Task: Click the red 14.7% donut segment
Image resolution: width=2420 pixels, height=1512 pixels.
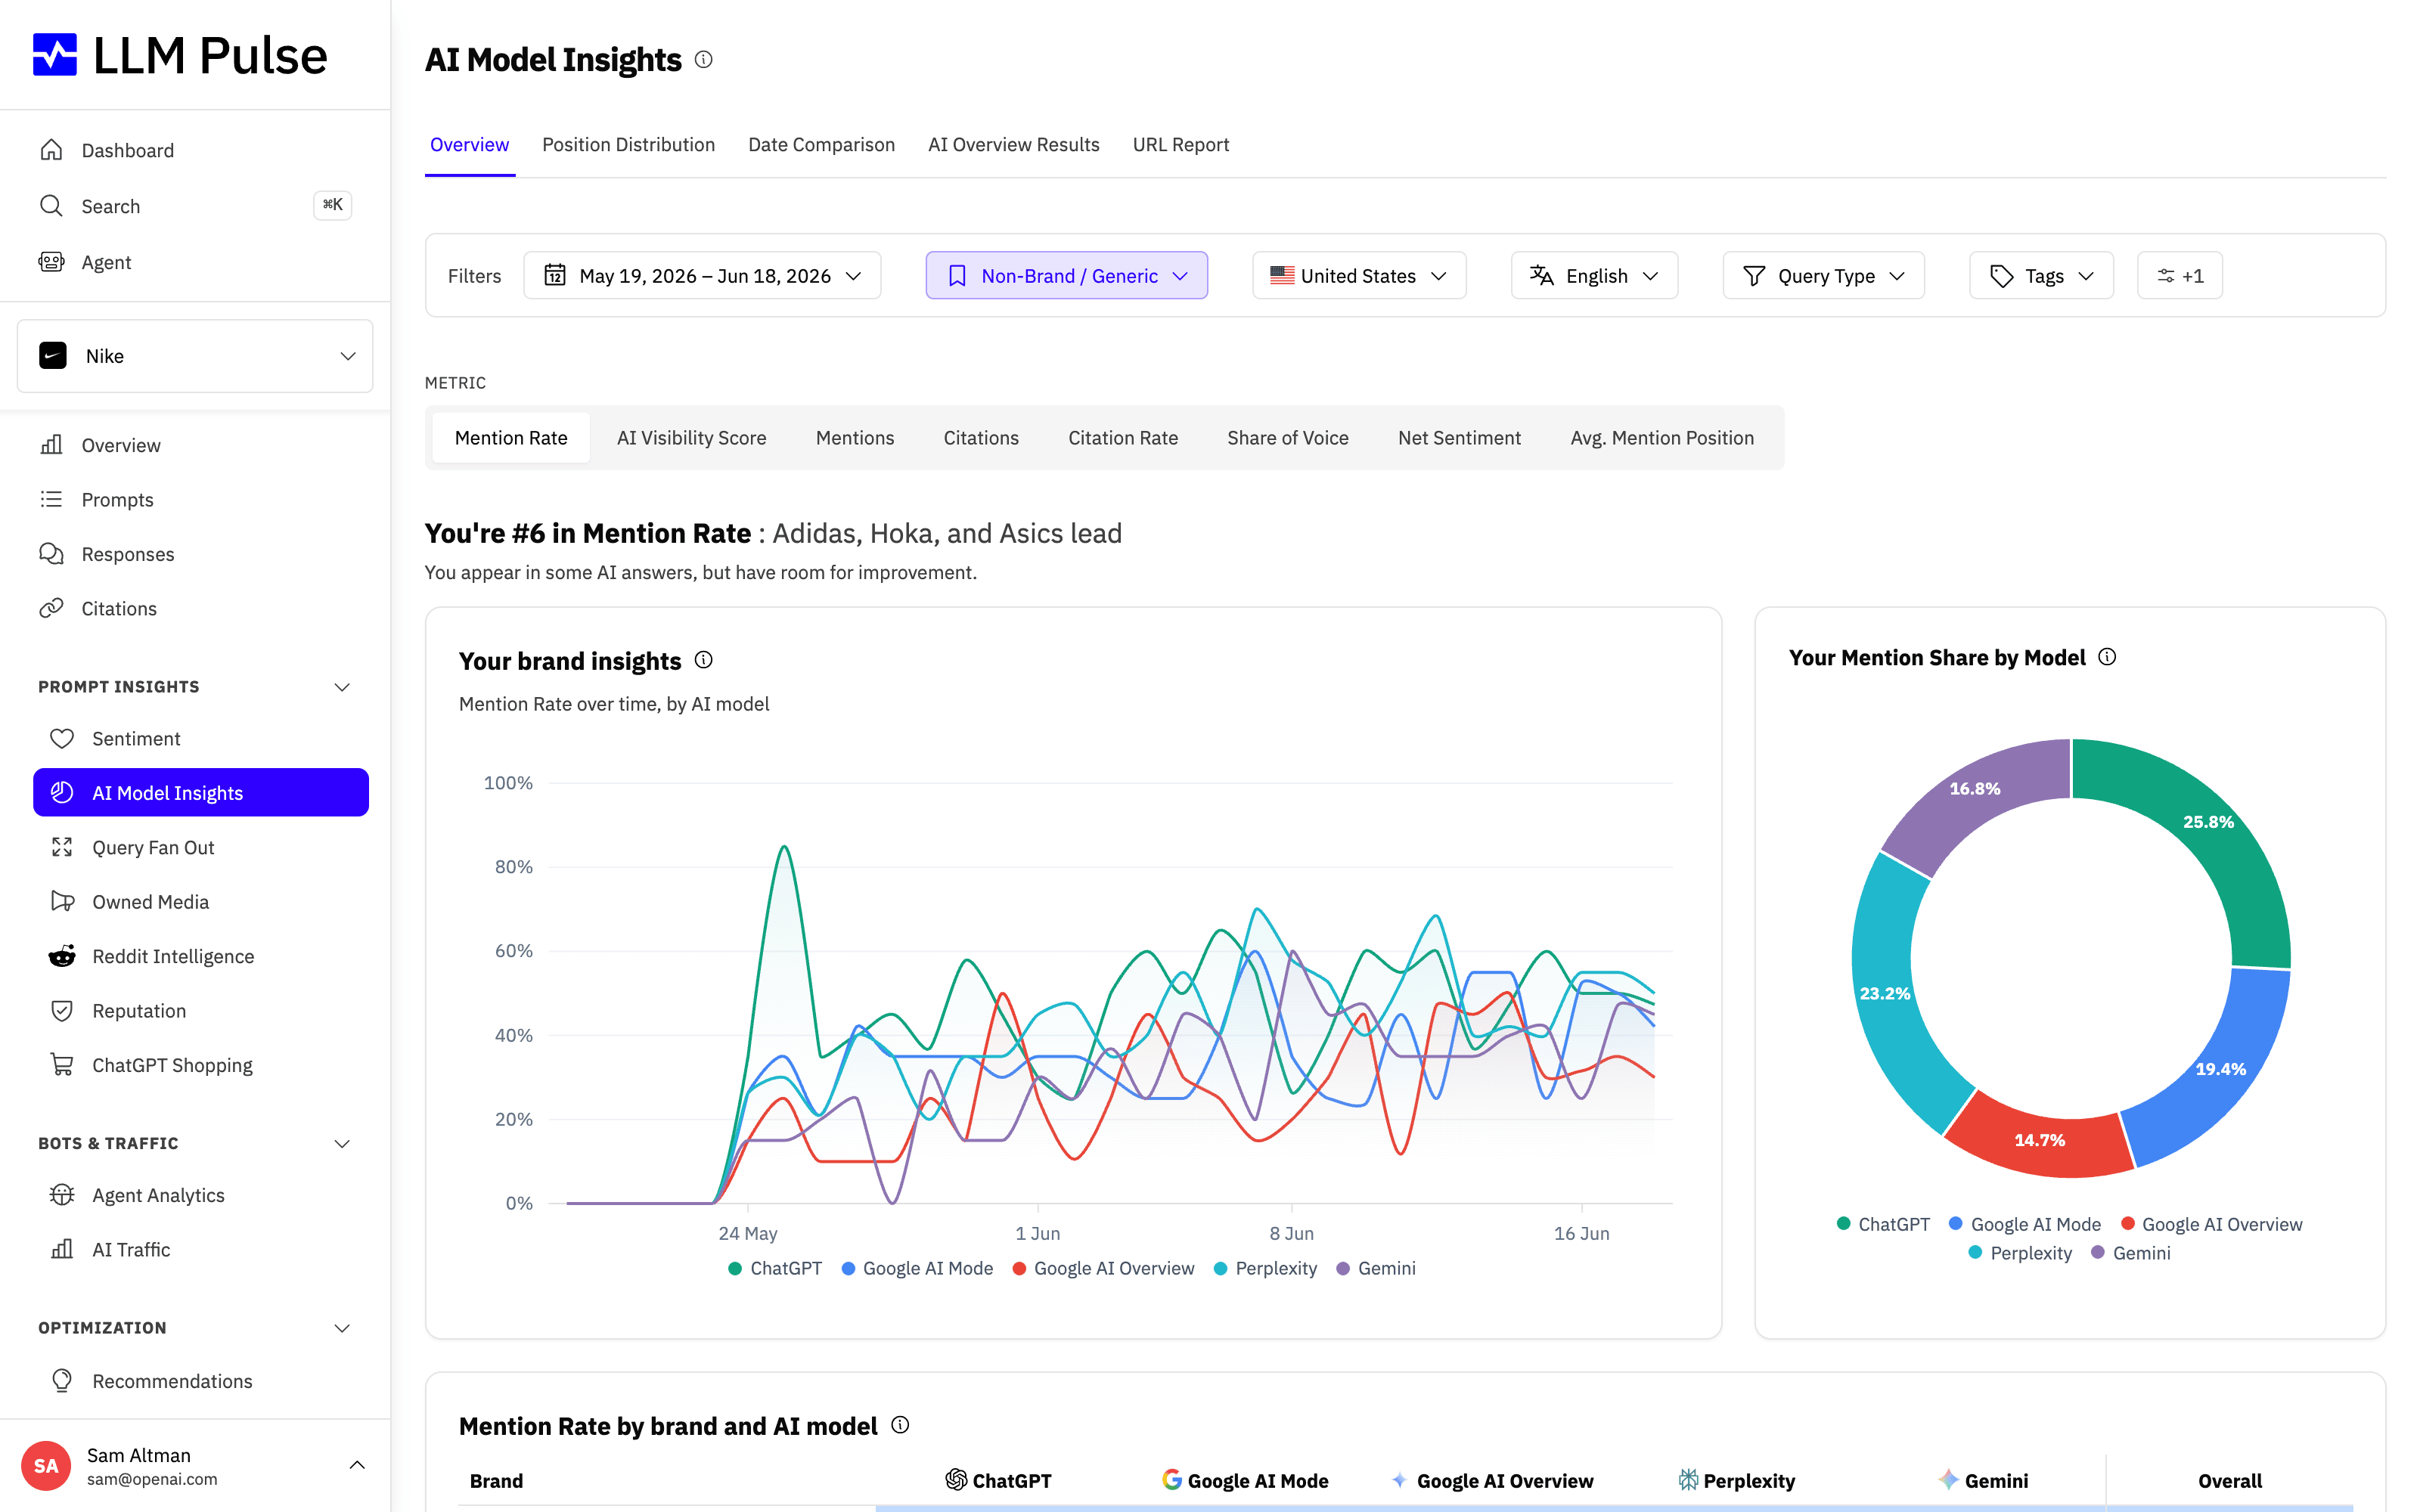Action: coord(2040,1140)
